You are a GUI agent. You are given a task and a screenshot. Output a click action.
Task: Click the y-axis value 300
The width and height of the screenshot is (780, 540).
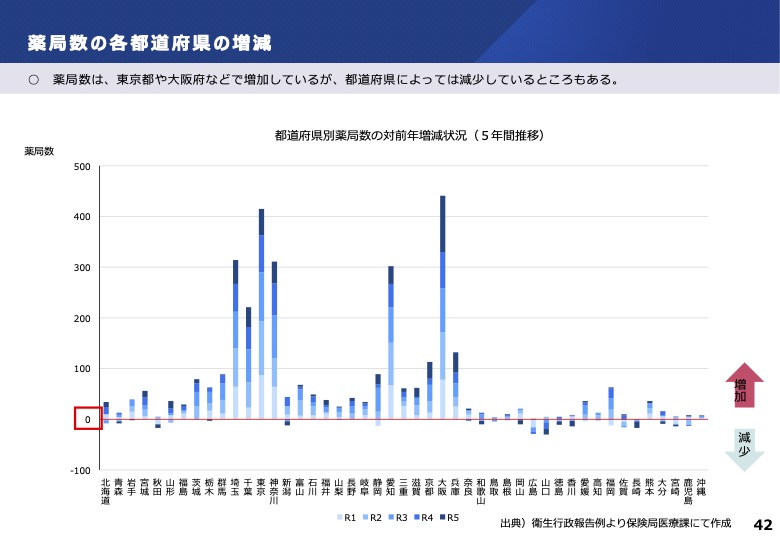point(82,268)
